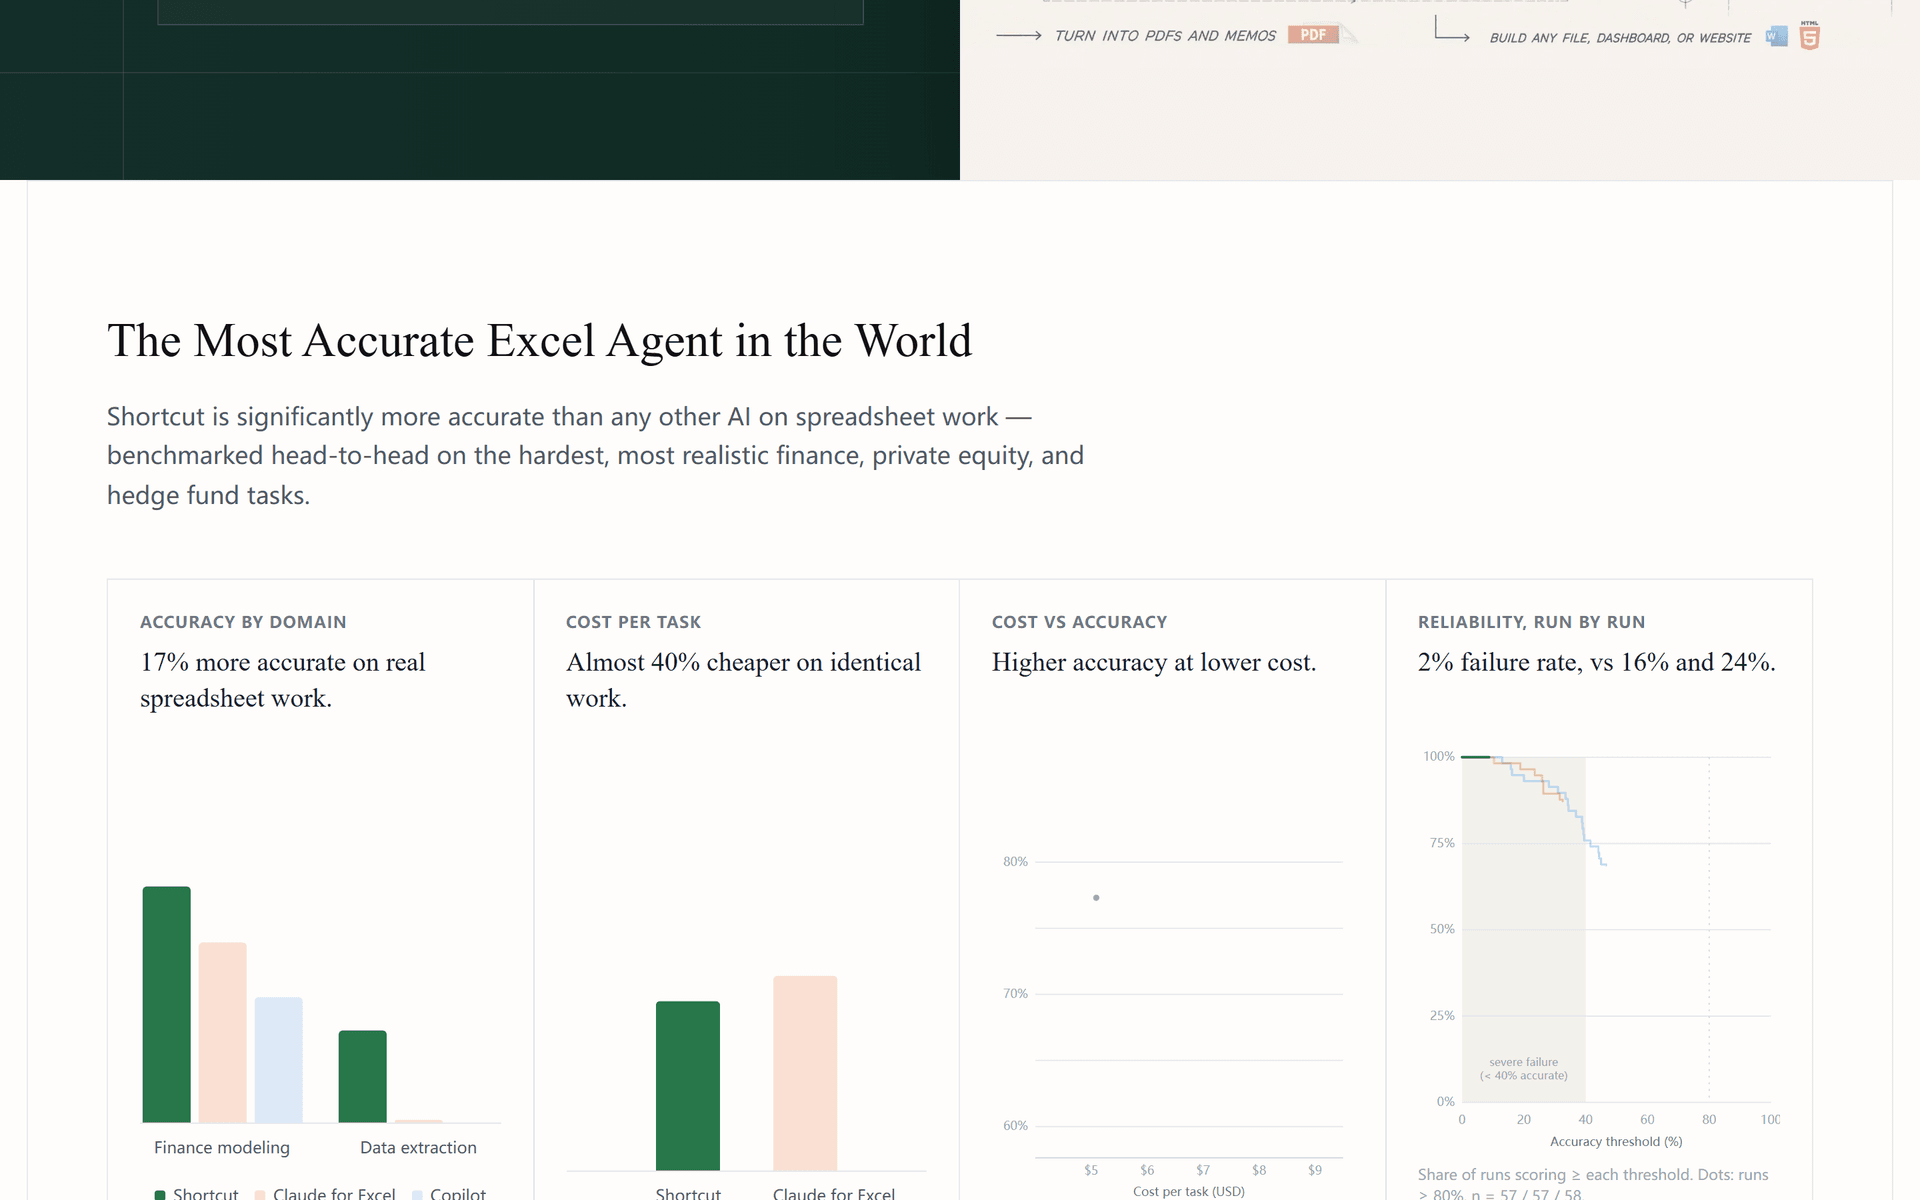Screen dimensions: 1920x1200
Task: Click the $5 cost axis tick
Action: (x=1091, y=1170)
